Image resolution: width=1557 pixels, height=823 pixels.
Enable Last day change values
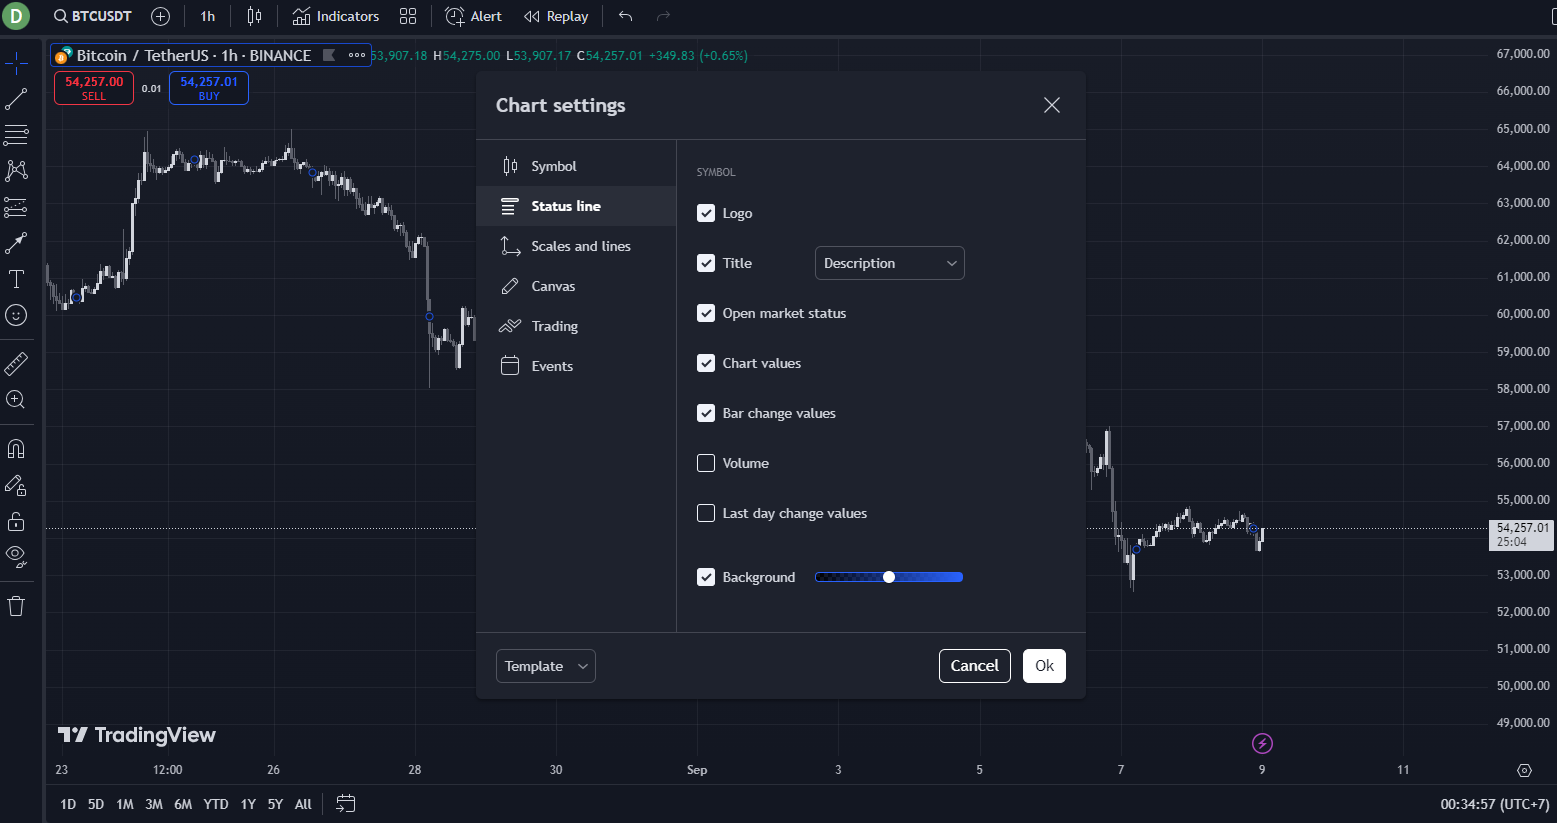pyautogui.click(x=706, y=513)
